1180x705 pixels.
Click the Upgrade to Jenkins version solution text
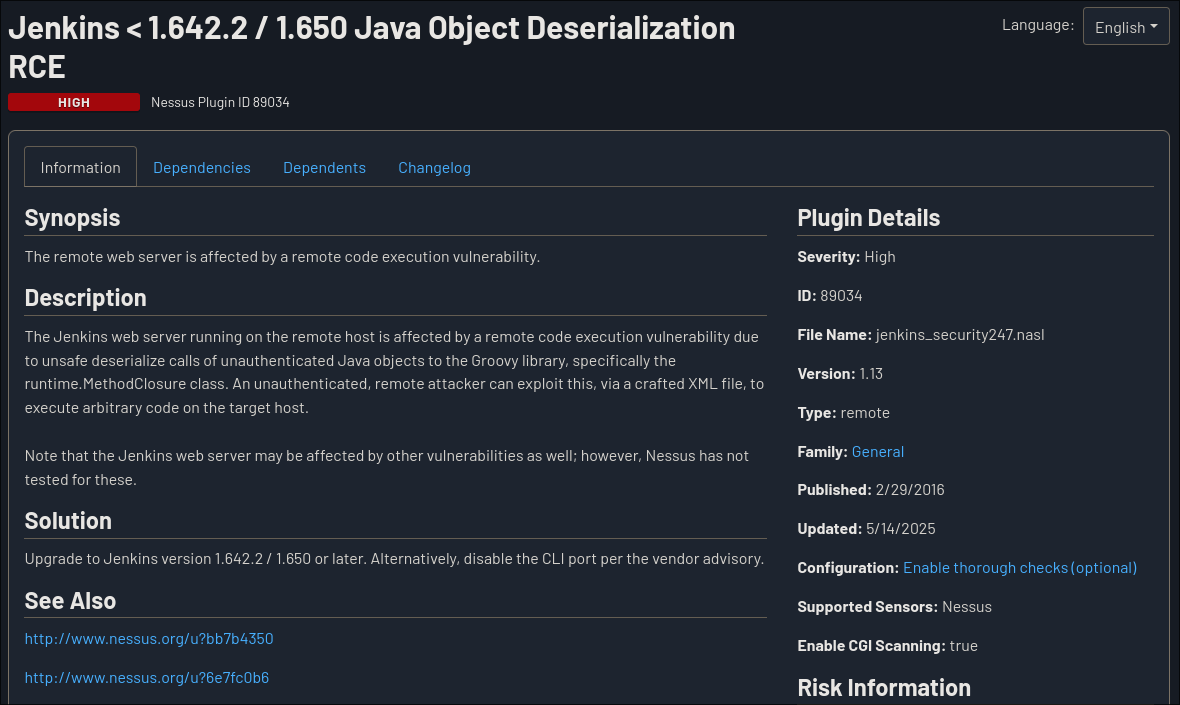pos(394,559)
